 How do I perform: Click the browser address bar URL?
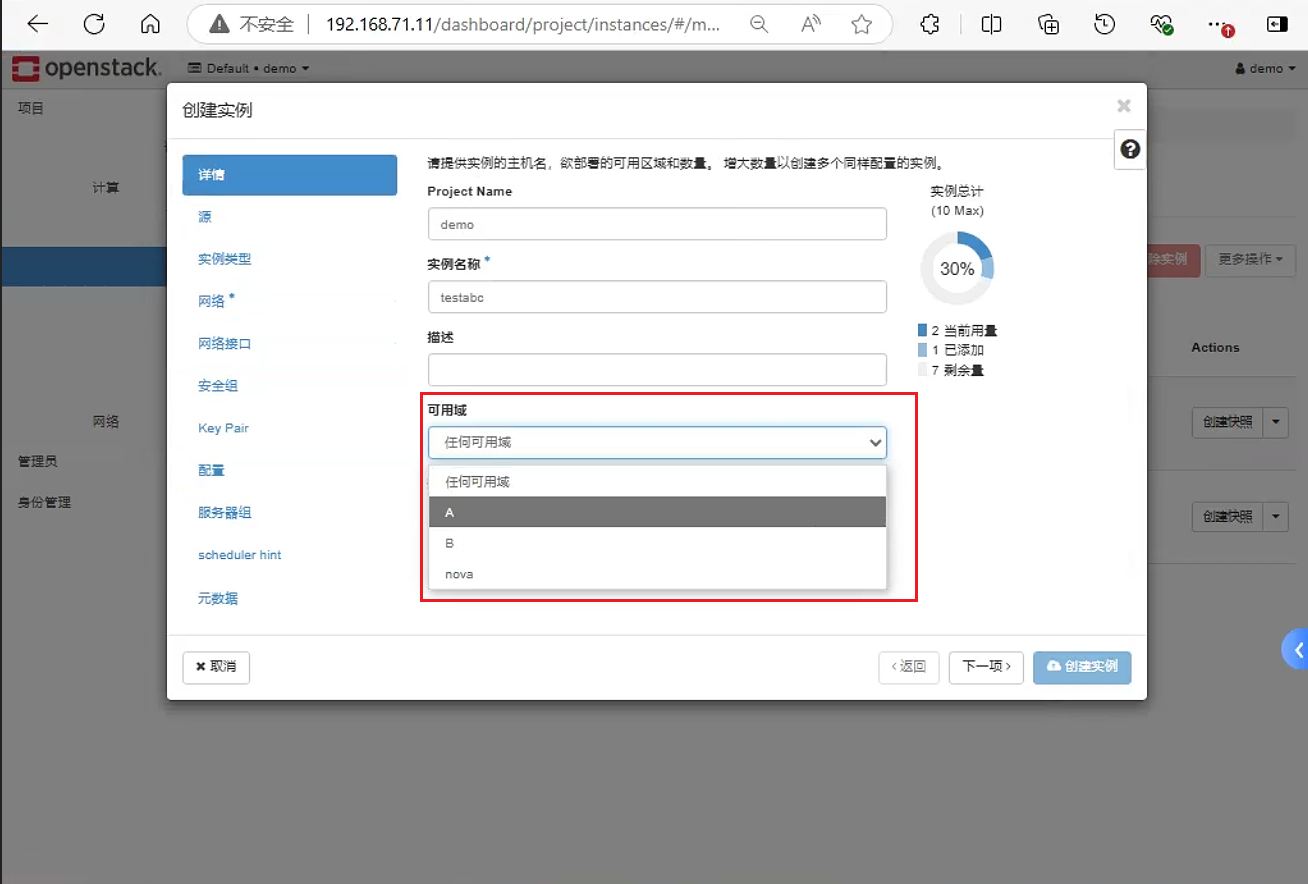523,25
